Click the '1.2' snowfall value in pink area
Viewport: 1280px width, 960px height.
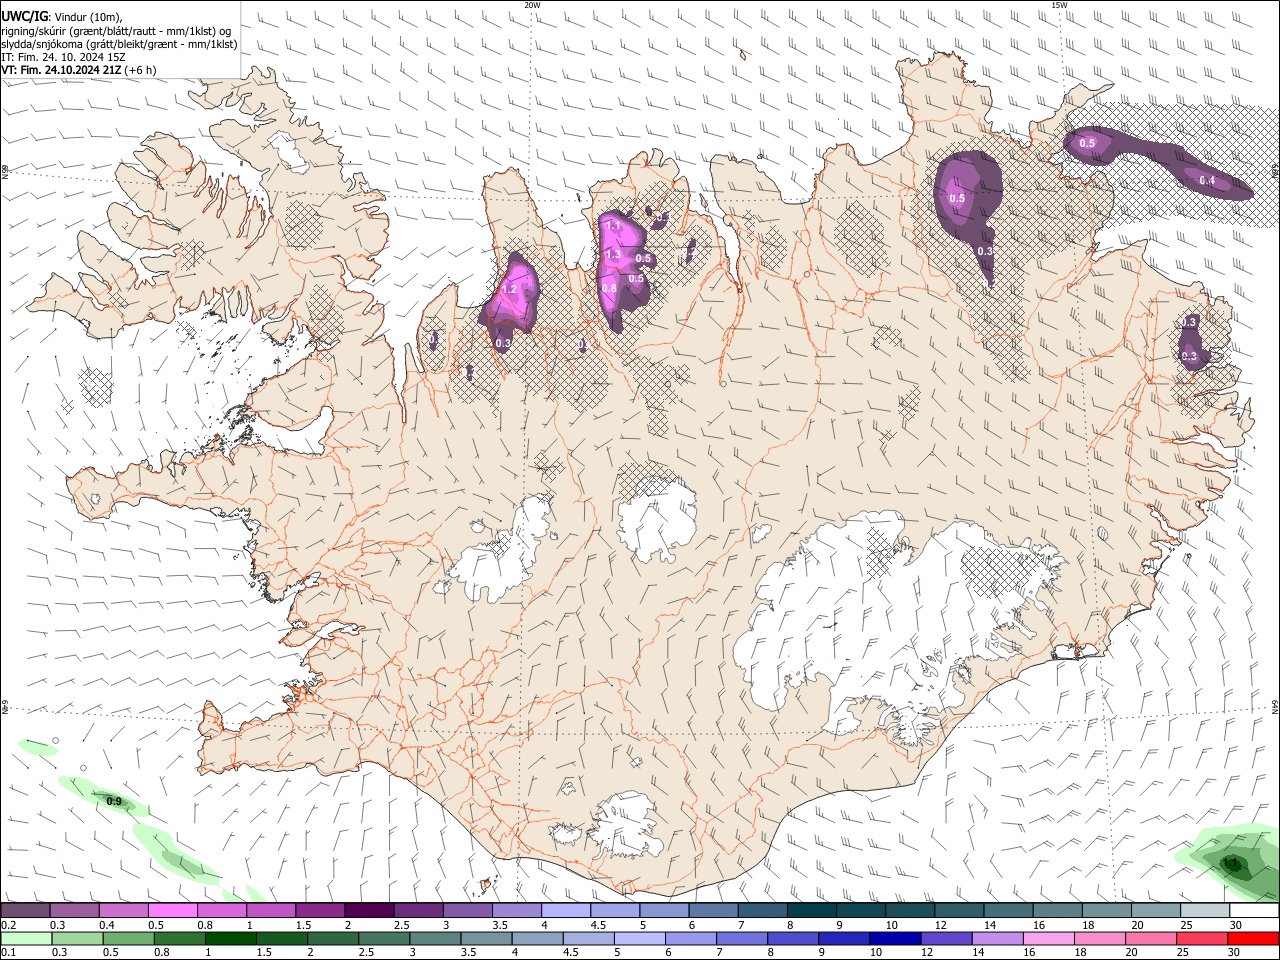pyautogui.click(x=508, y=290)
